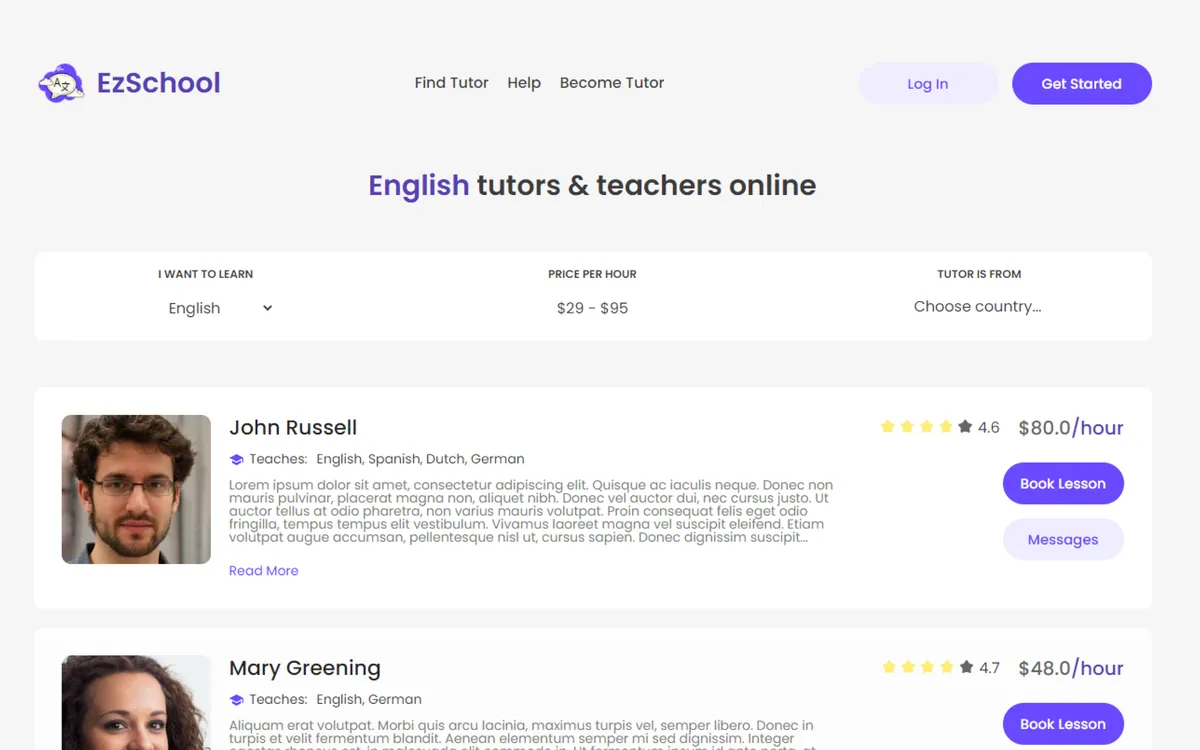This screenshot has width=1200, height=750.
Task: Click the $80.0/hour price
Action: click(1071, 428)
